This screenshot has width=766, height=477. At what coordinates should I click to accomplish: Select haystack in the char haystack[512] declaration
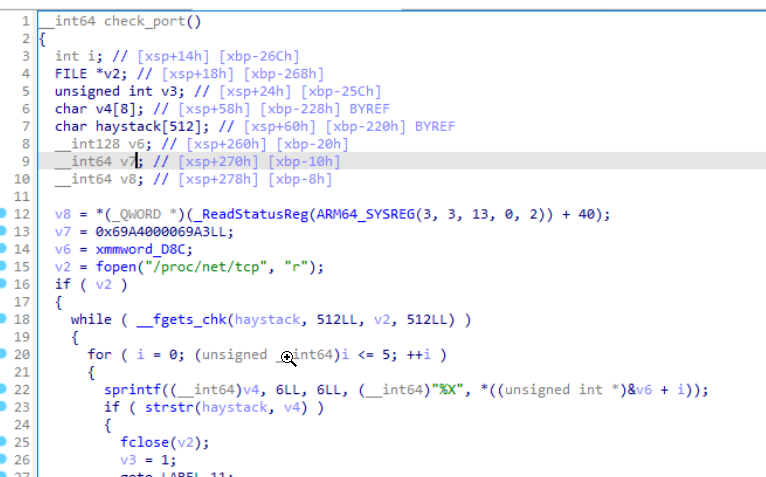(x=128, y=126)
